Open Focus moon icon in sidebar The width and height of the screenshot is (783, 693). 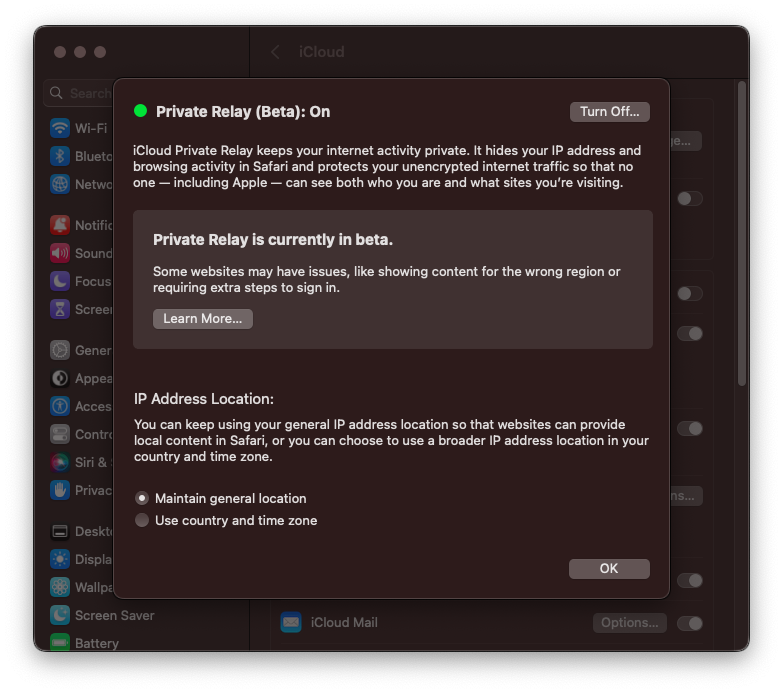60,281
